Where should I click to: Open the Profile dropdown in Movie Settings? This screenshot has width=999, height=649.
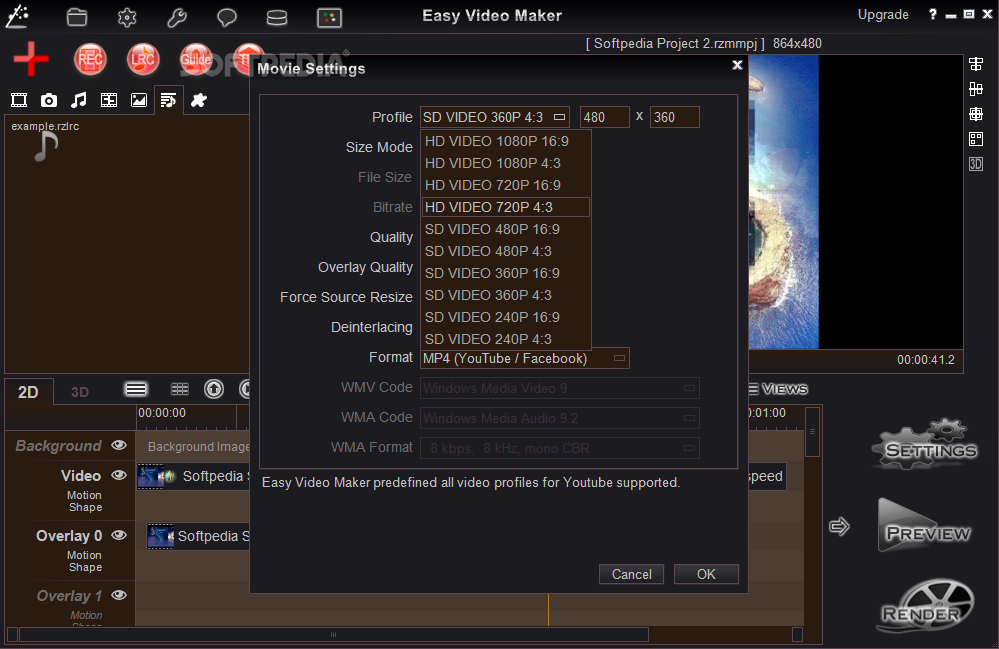(494, 117)
